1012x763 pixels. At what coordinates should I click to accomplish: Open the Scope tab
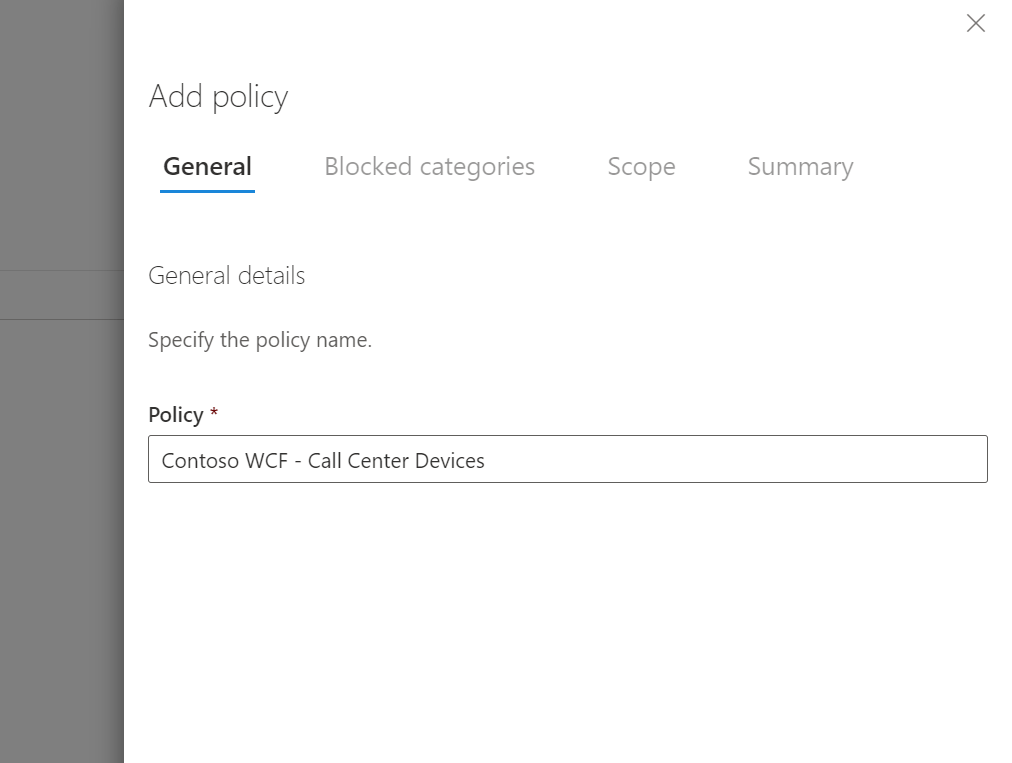[x=641, y=167]
